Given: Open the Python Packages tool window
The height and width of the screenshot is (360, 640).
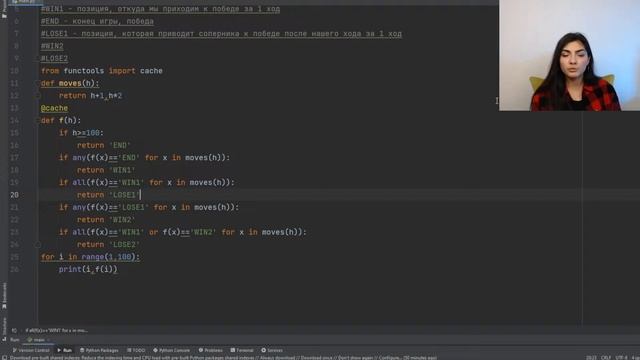Looking at the screenshot, I should pos(99,350).
